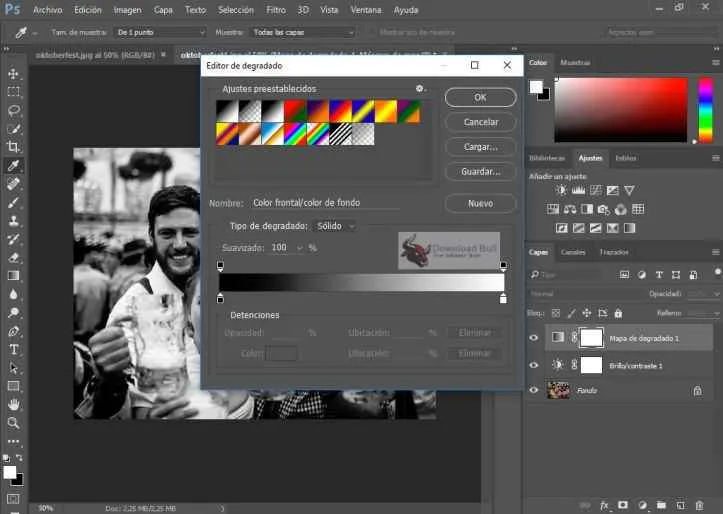Open layer Relleno dropdown
This screenshot has height=514, width=723.
point(717,313)
